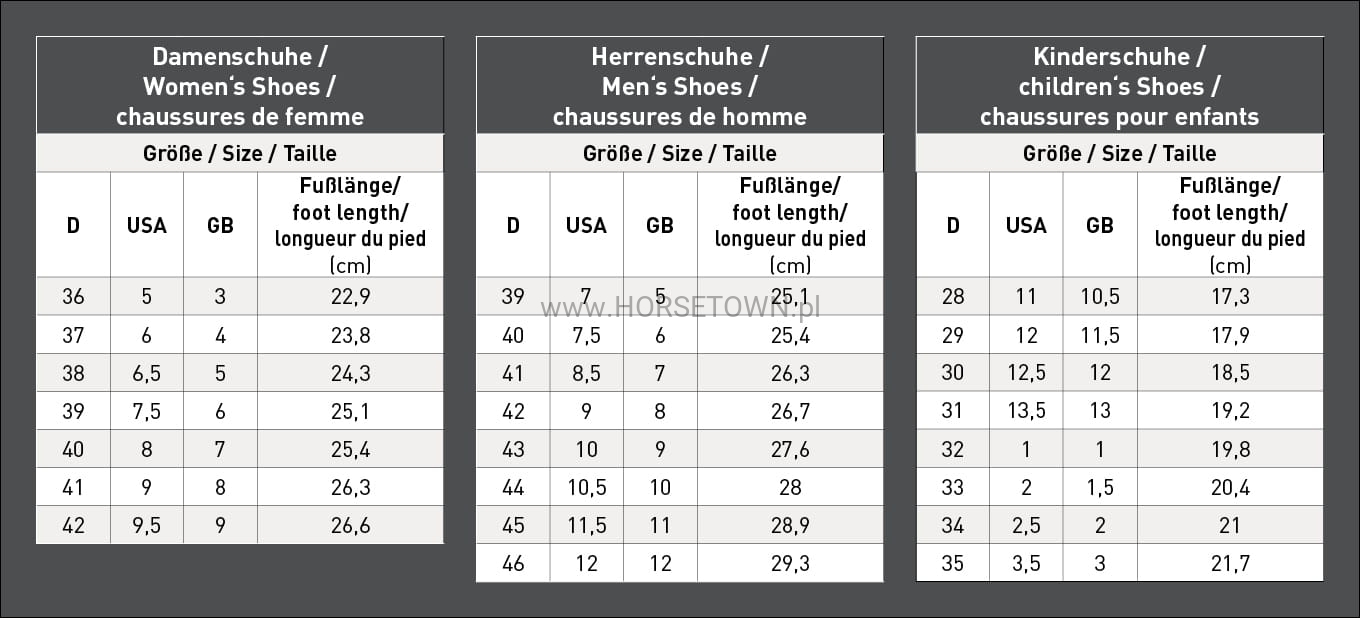Click the 27,6 foot length in men's table
Screen dimensions: 1360x618
tap(790, 449)
